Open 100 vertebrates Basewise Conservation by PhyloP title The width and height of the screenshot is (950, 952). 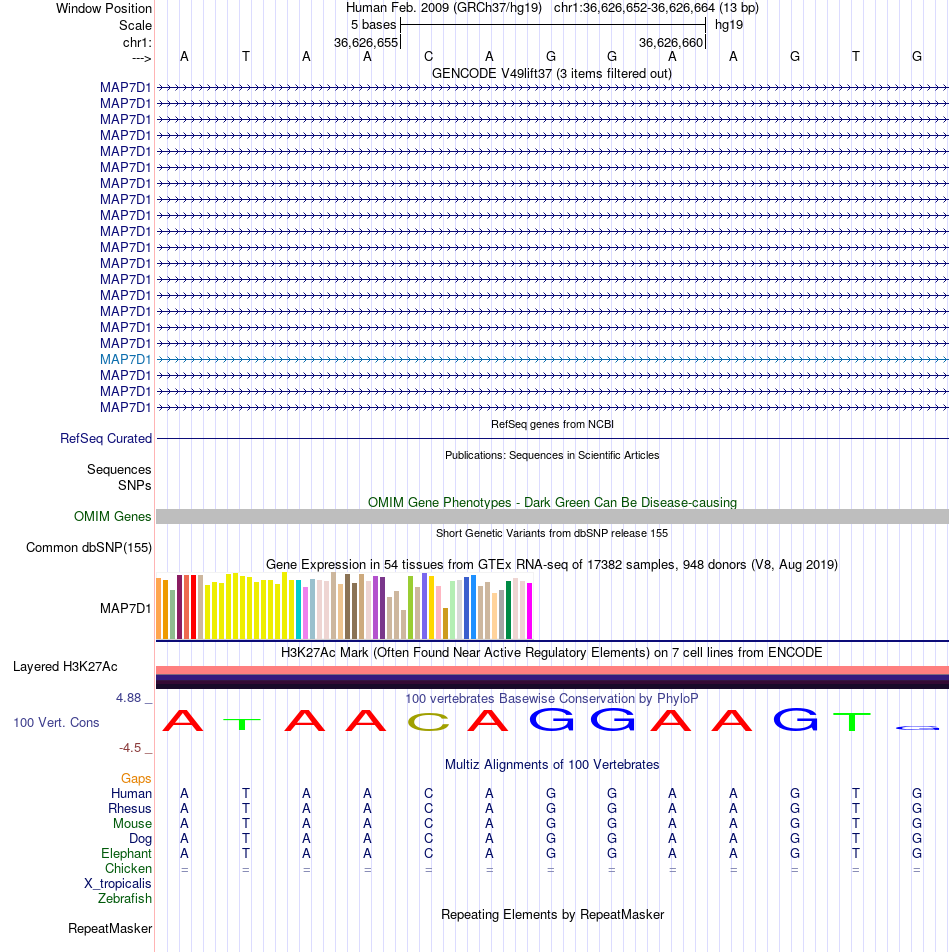tap(552, 698)
